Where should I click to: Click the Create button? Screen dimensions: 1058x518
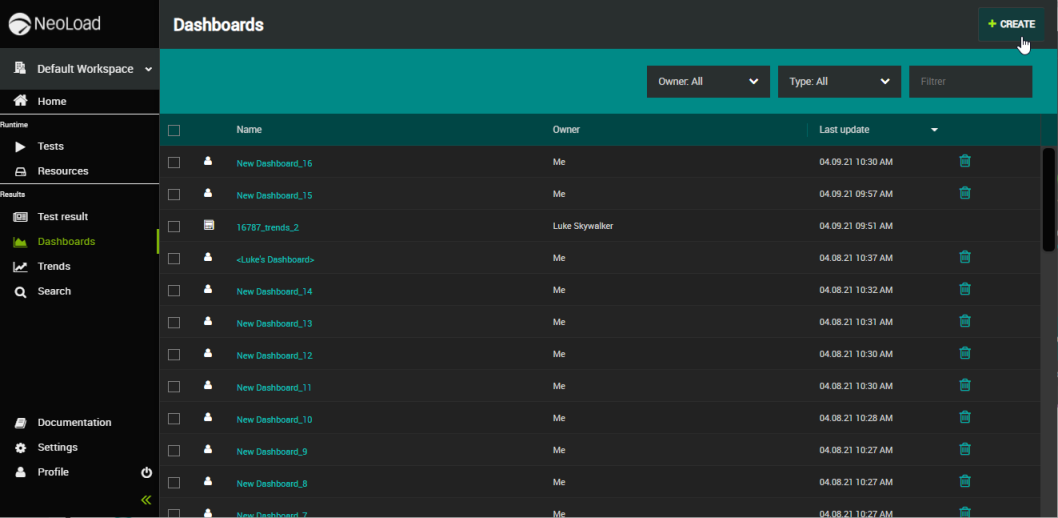tap(1011, 24)
